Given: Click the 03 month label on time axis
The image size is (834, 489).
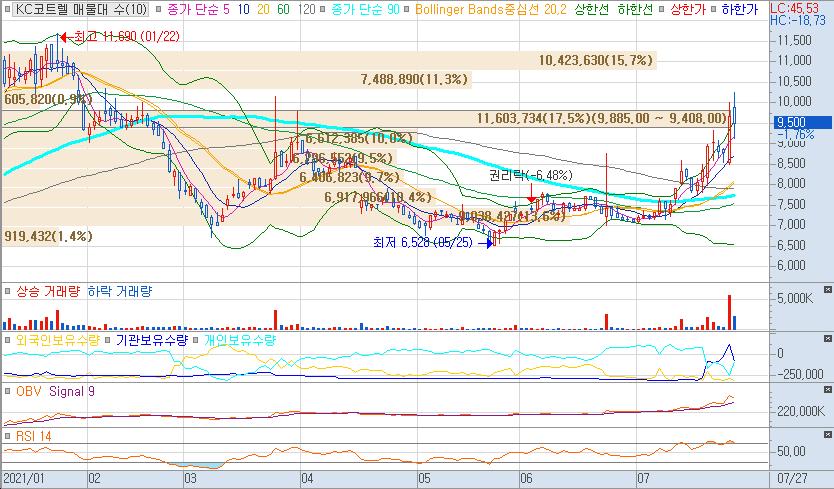Looking at the screenshot, I should click(x=190, y=478).
